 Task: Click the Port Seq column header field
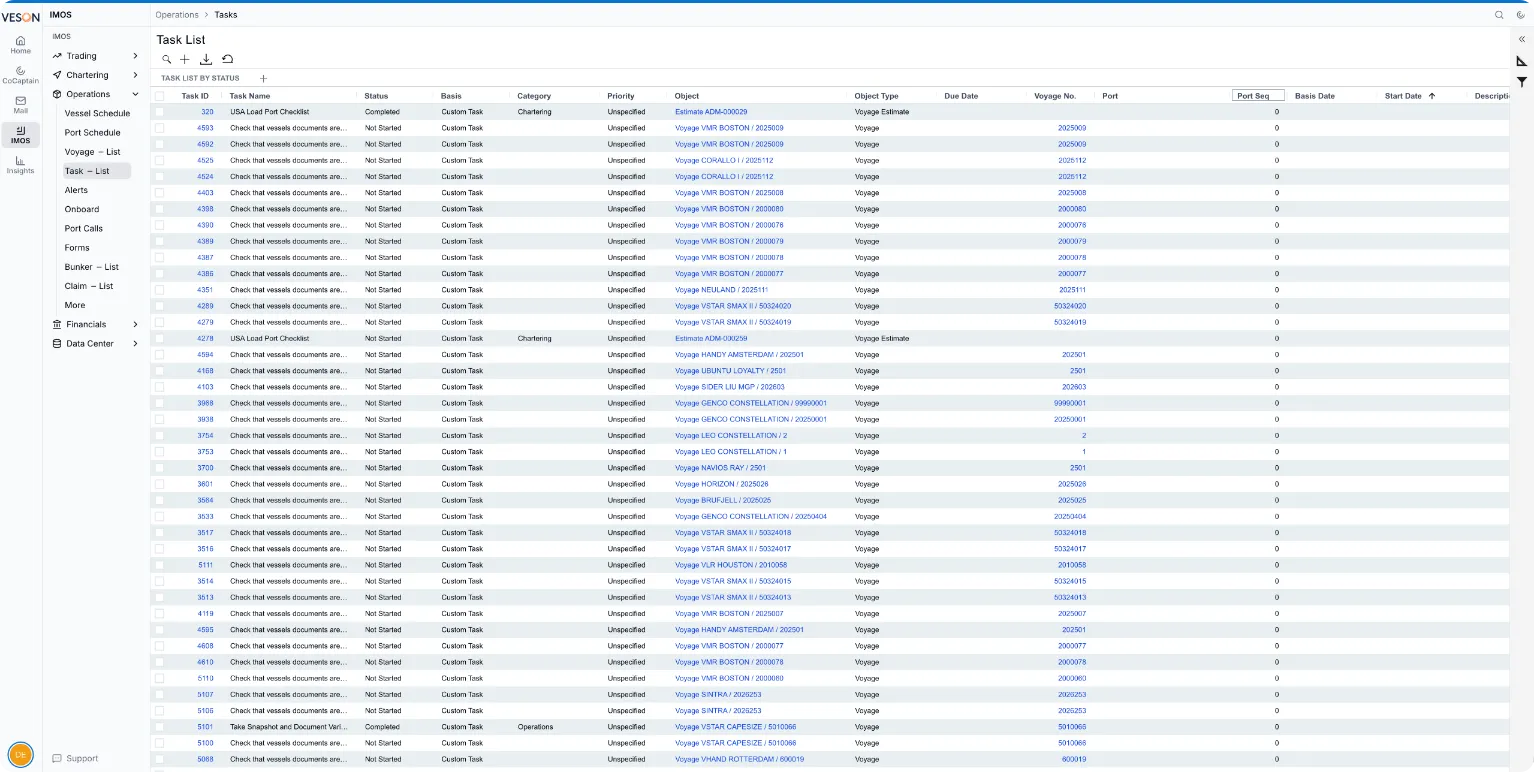click(1258, 96)
